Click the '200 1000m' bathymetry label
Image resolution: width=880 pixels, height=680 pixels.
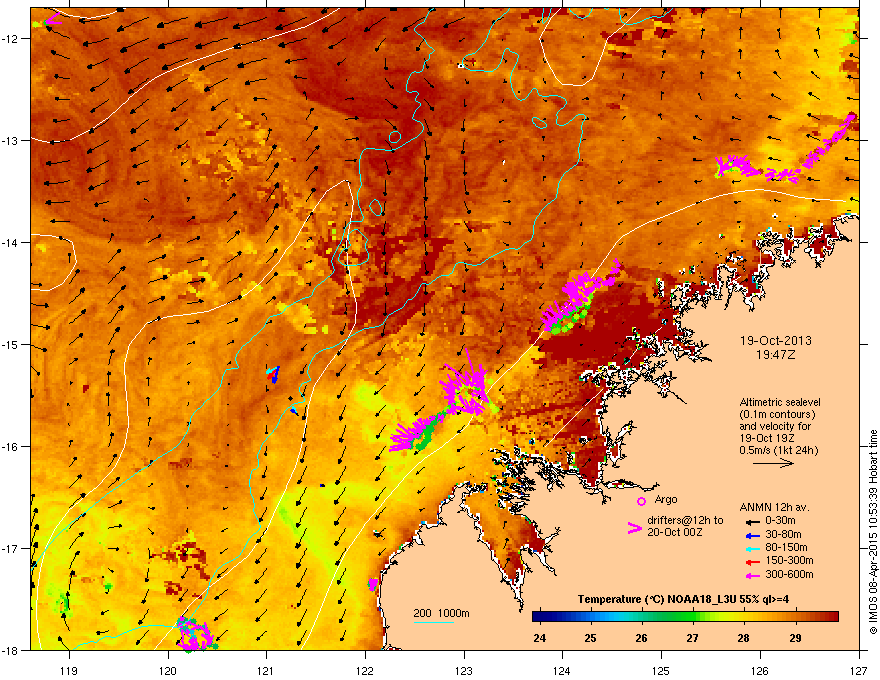coord(441,613)
